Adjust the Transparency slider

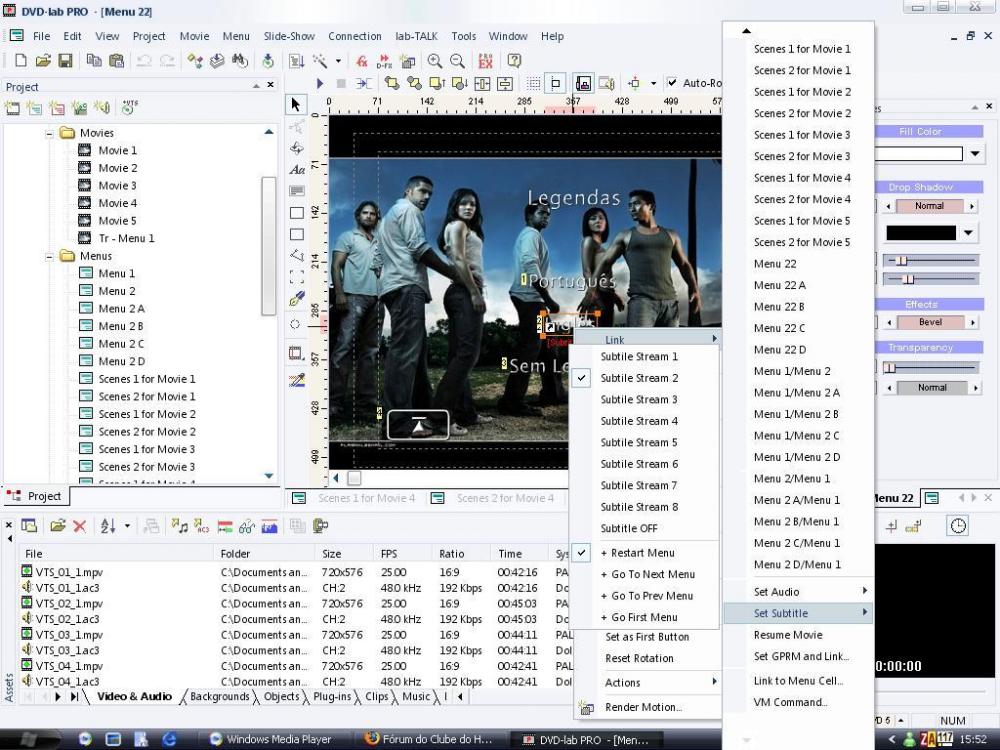coord(890,367)
